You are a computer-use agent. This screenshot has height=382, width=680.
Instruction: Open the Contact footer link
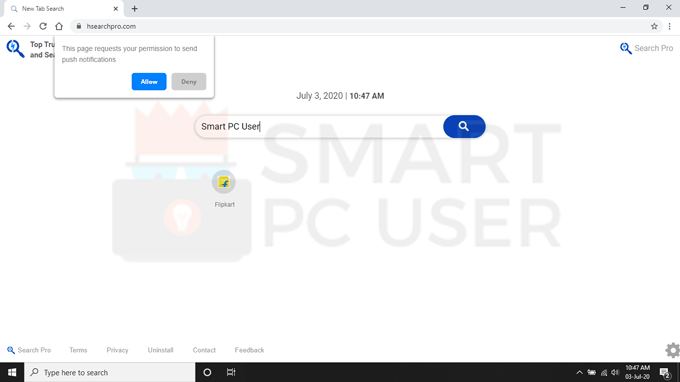(204, 350)
